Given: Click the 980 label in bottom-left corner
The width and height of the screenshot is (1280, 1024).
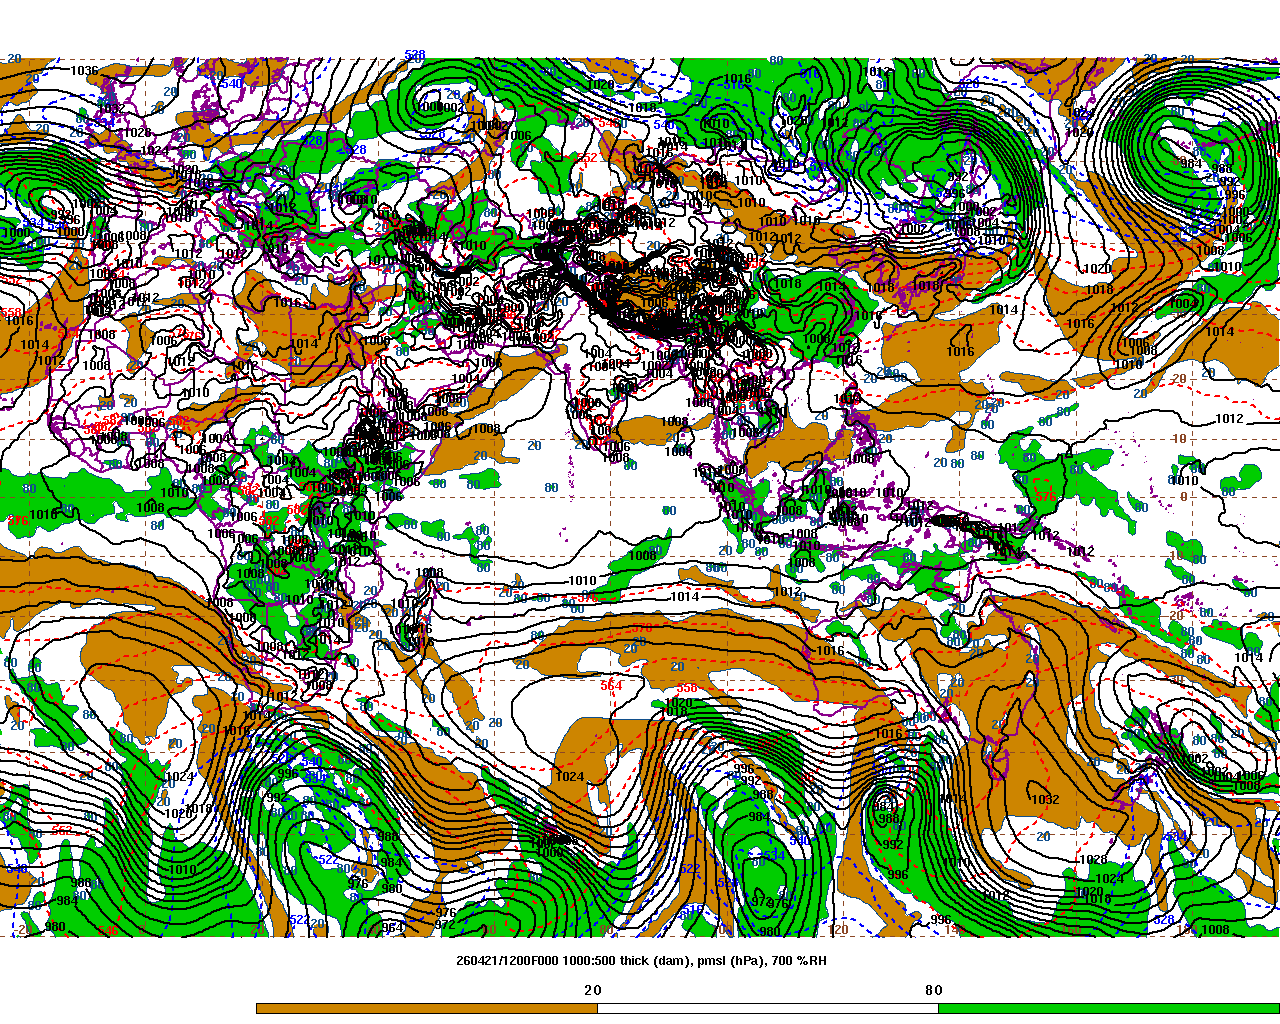Looking at the screenshot, I should tap(55, 927).
